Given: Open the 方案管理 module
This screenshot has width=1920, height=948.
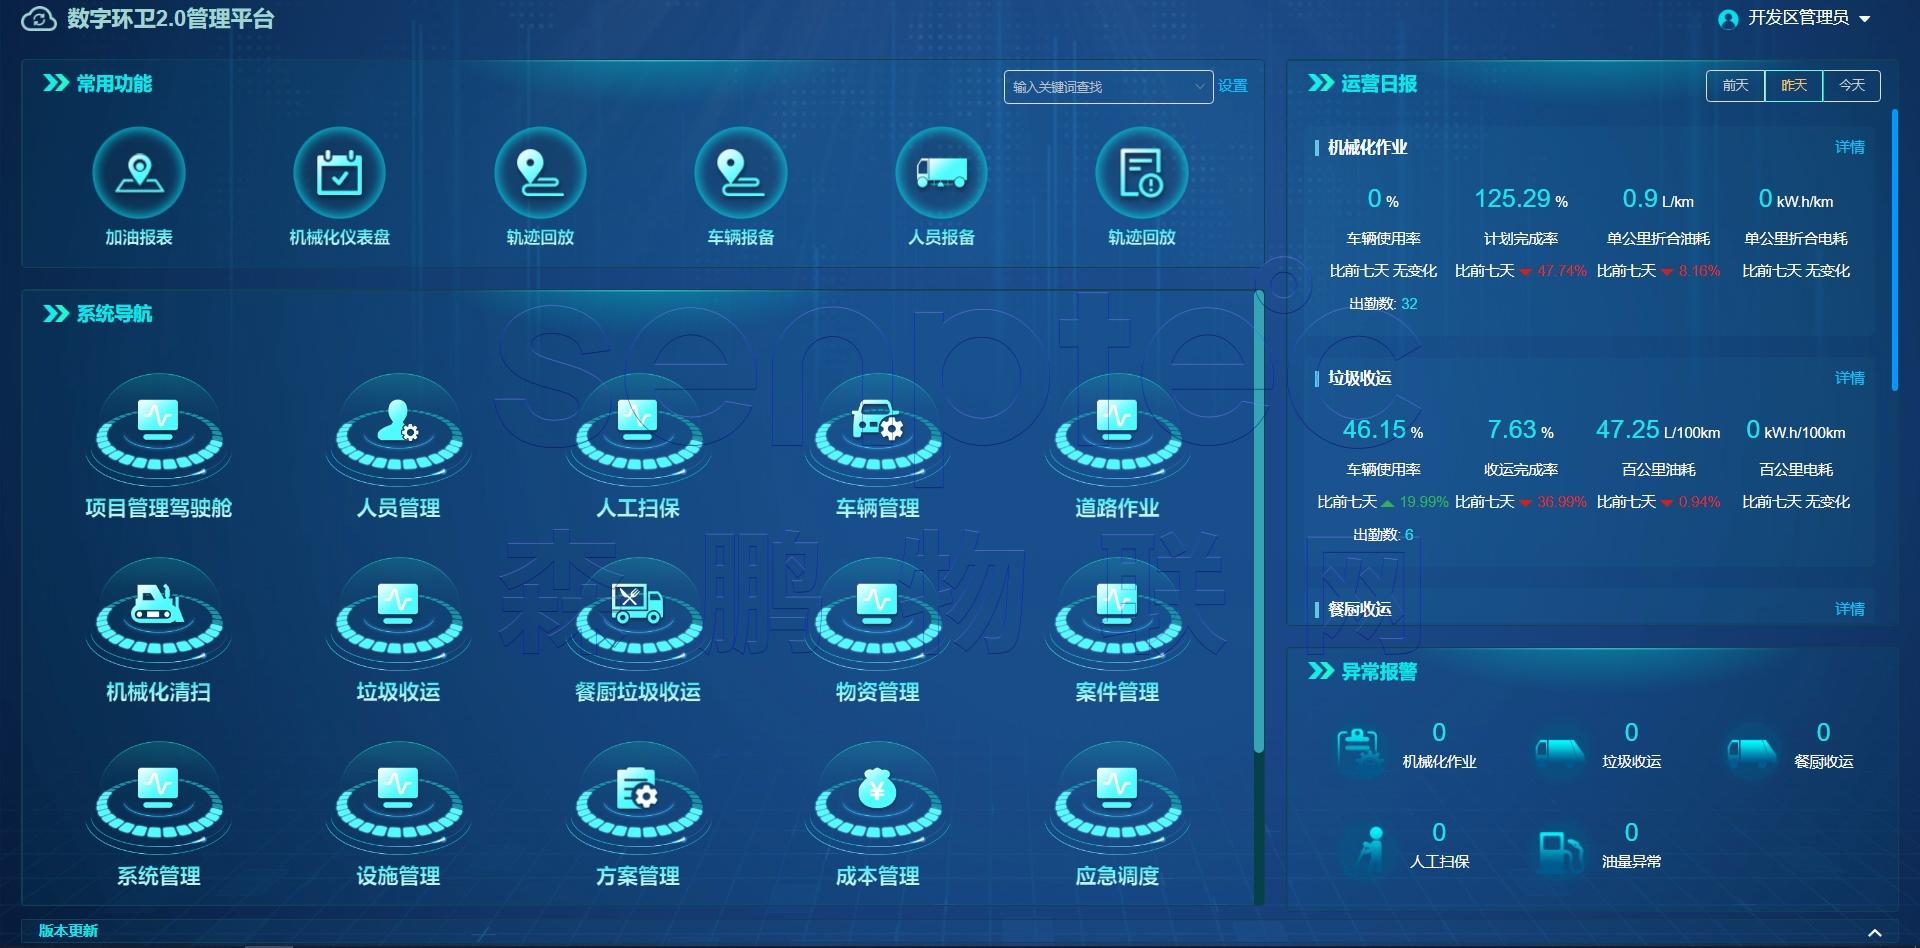Looking at the screenshot, I should click(638, 800).
